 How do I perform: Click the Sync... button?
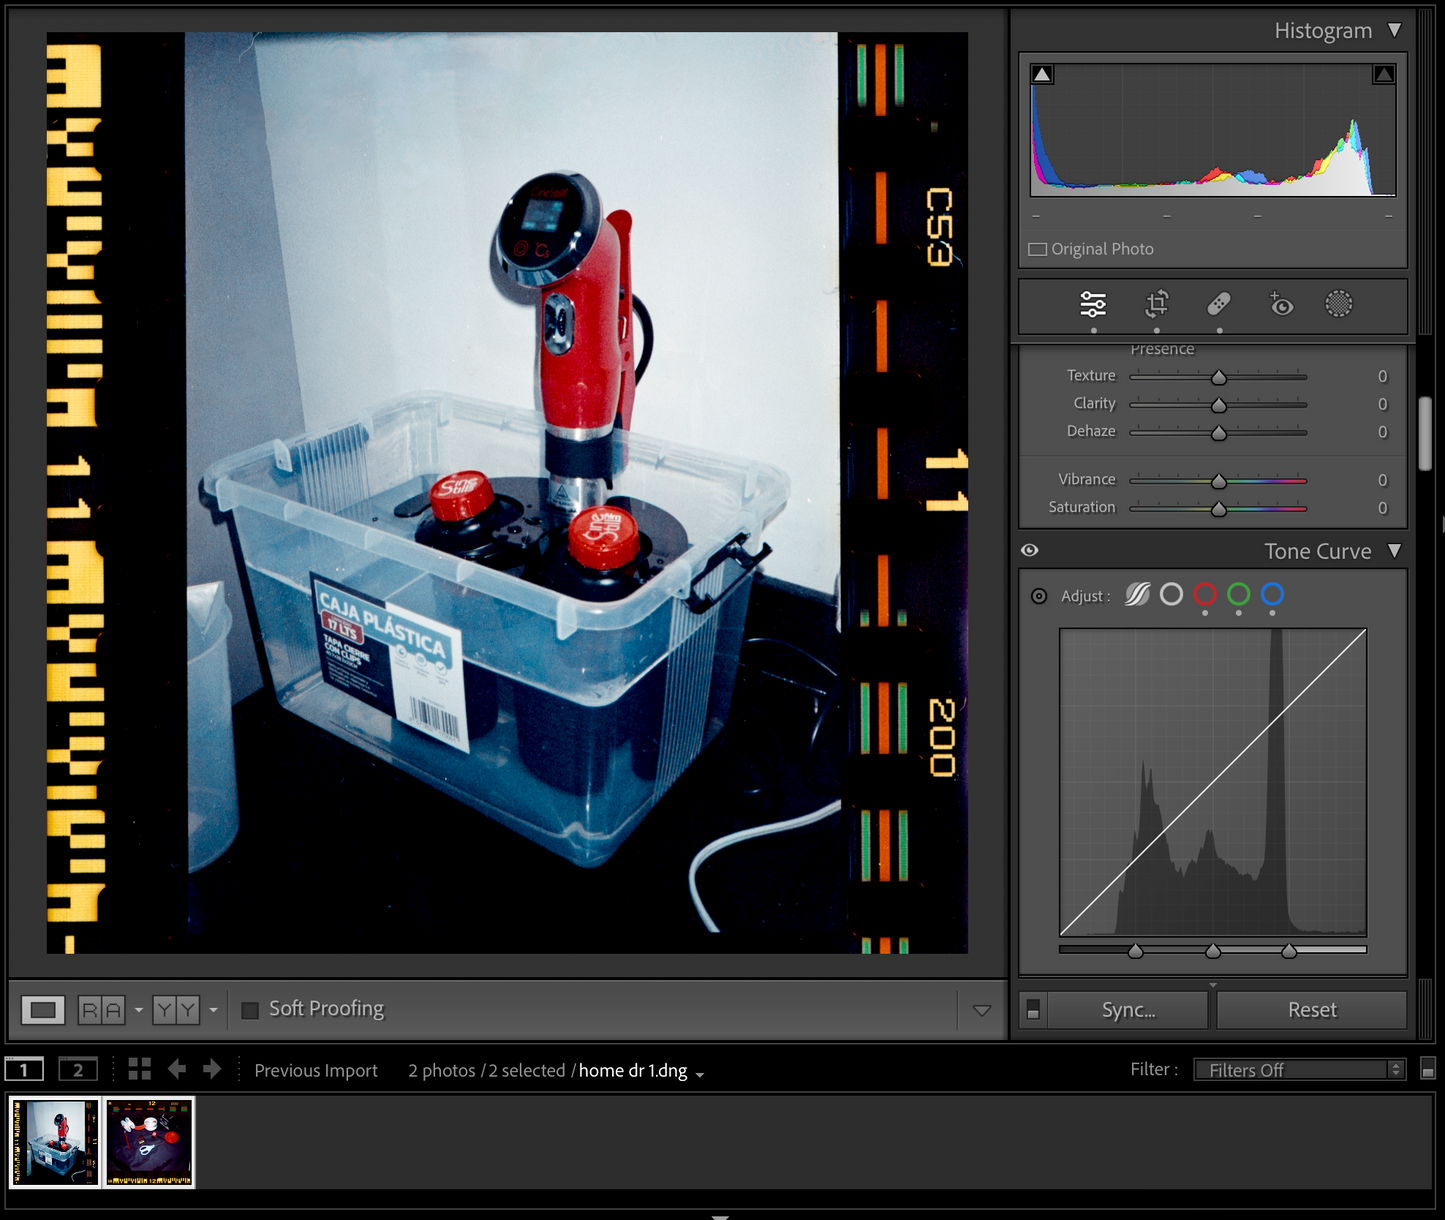(1128, 1010)
